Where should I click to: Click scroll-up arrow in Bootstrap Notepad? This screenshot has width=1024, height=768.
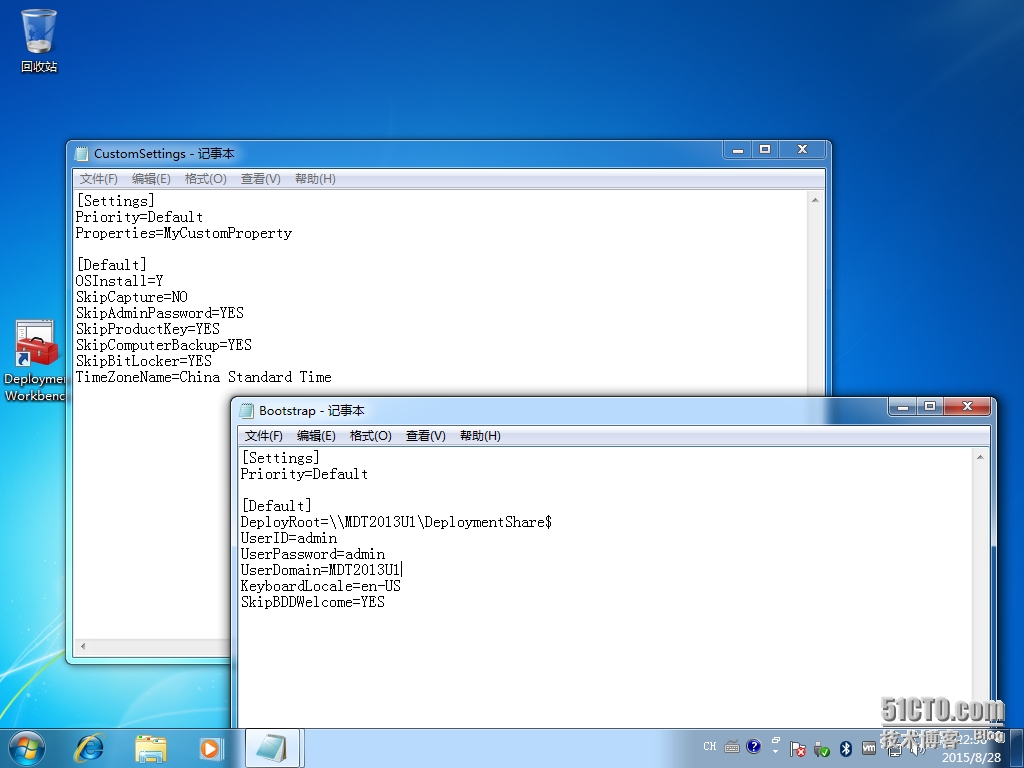tap(980, 457)
